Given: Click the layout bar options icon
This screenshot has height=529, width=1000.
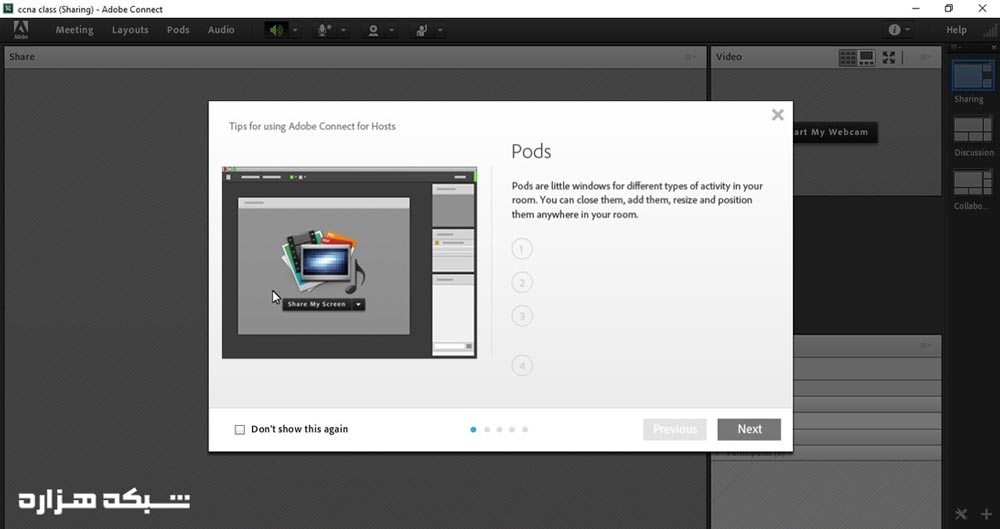Looking at the screenshot, I should (954, 48).
